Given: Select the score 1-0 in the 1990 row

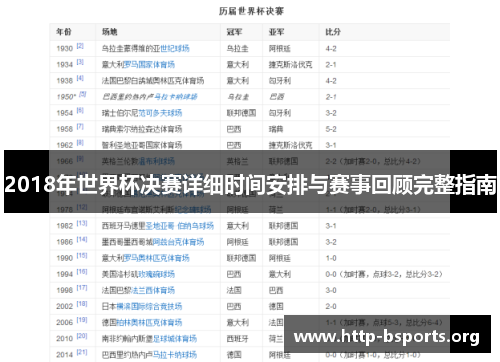Looking at the screenshot, I should pos(331,258).
